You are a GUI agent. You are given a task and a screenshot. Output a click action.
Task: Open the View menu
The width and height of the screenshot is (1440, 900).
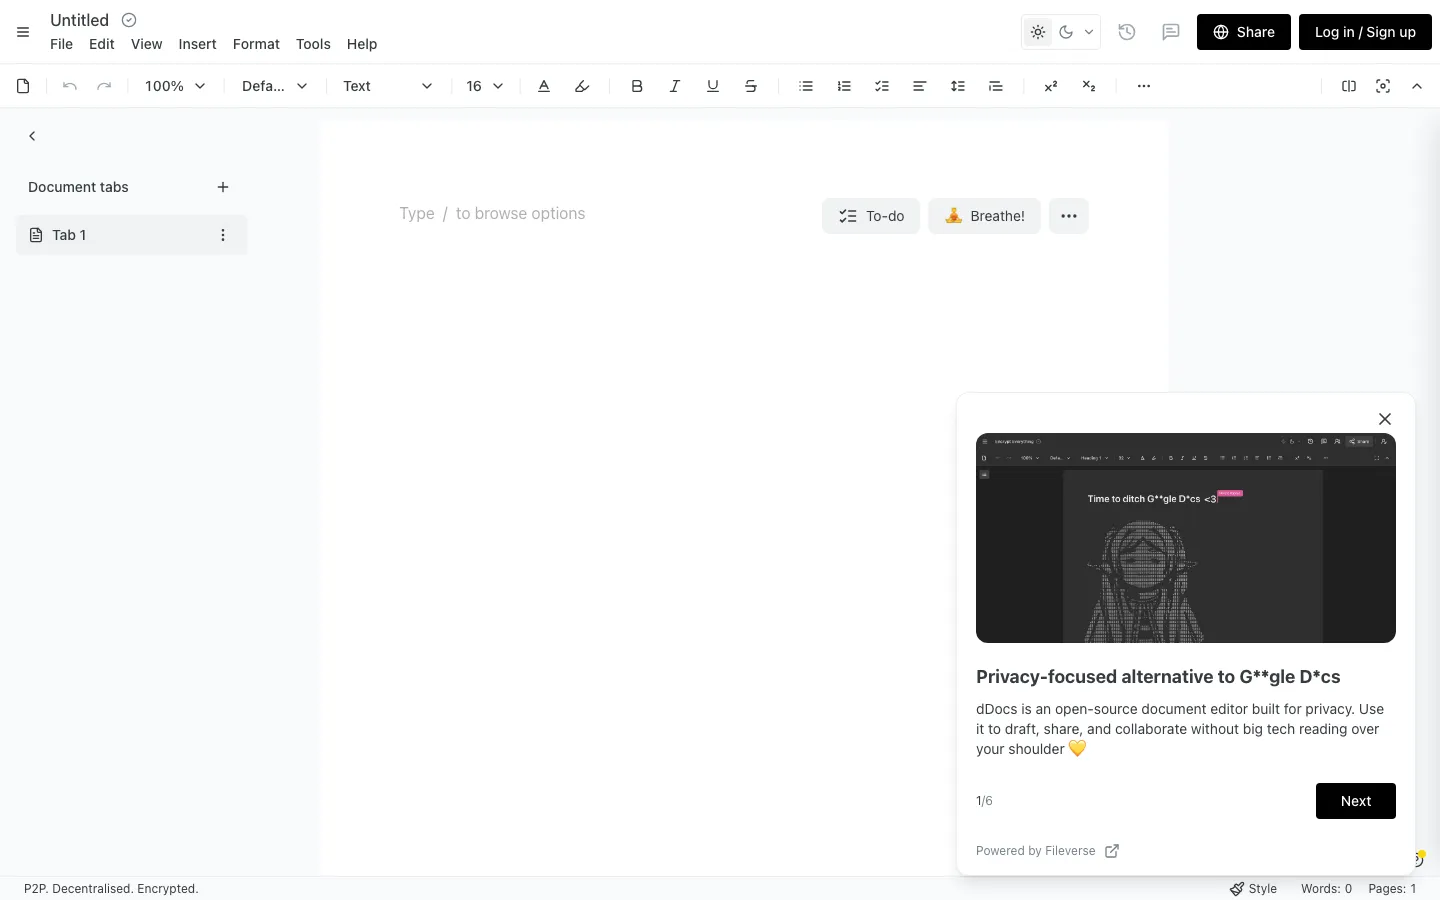click(146, 44)
